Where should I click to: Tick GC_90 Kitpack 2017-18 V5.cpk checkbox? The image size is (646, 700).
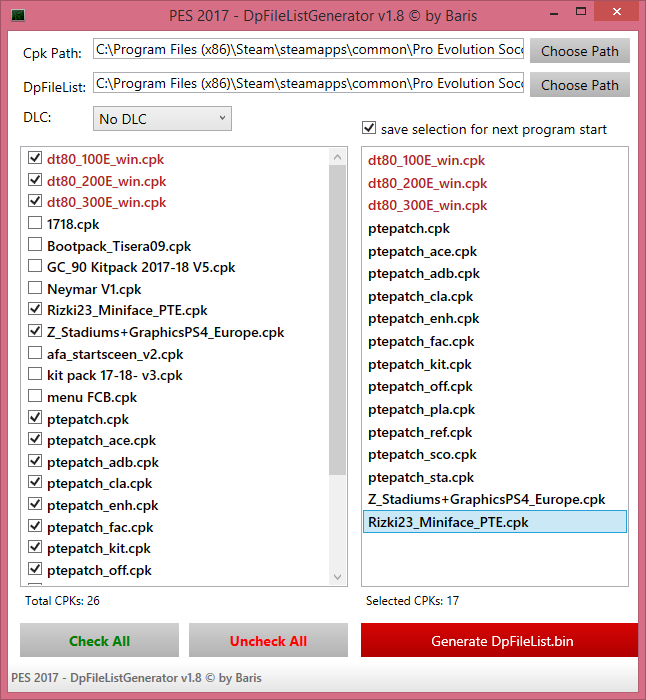(35, 266)
